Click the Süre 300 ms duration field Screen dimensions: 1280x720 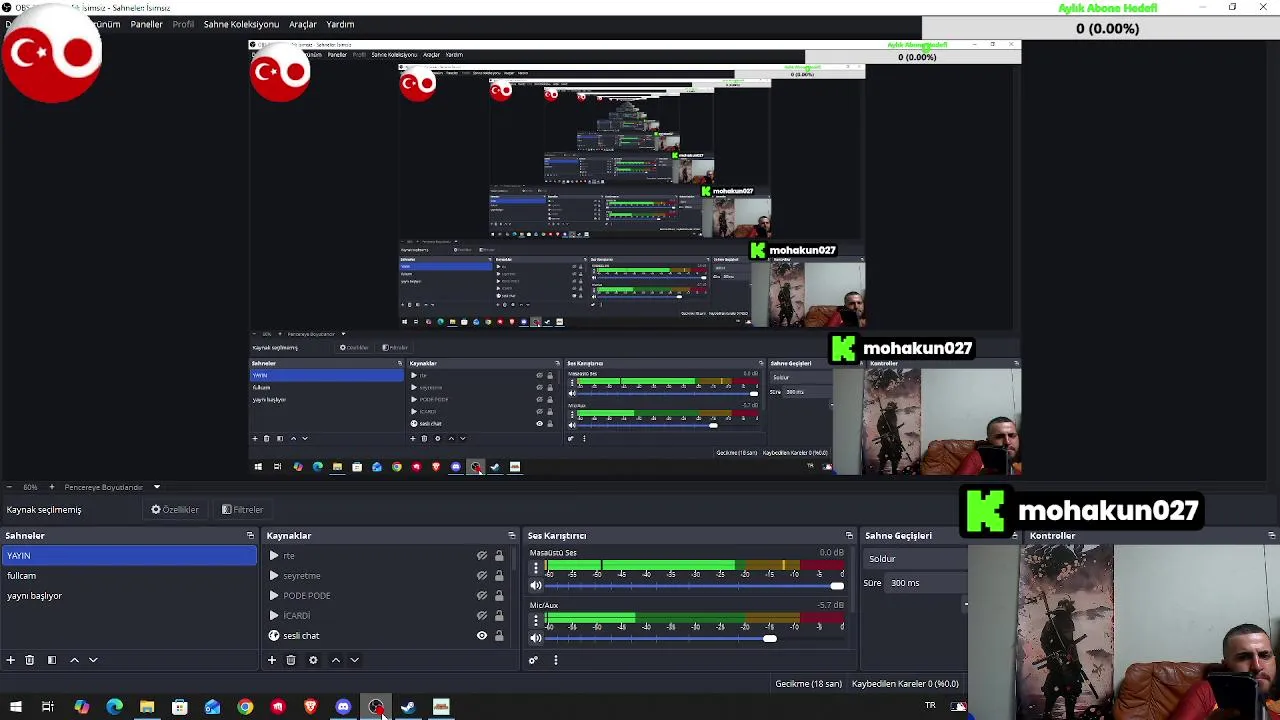(926, 583)
